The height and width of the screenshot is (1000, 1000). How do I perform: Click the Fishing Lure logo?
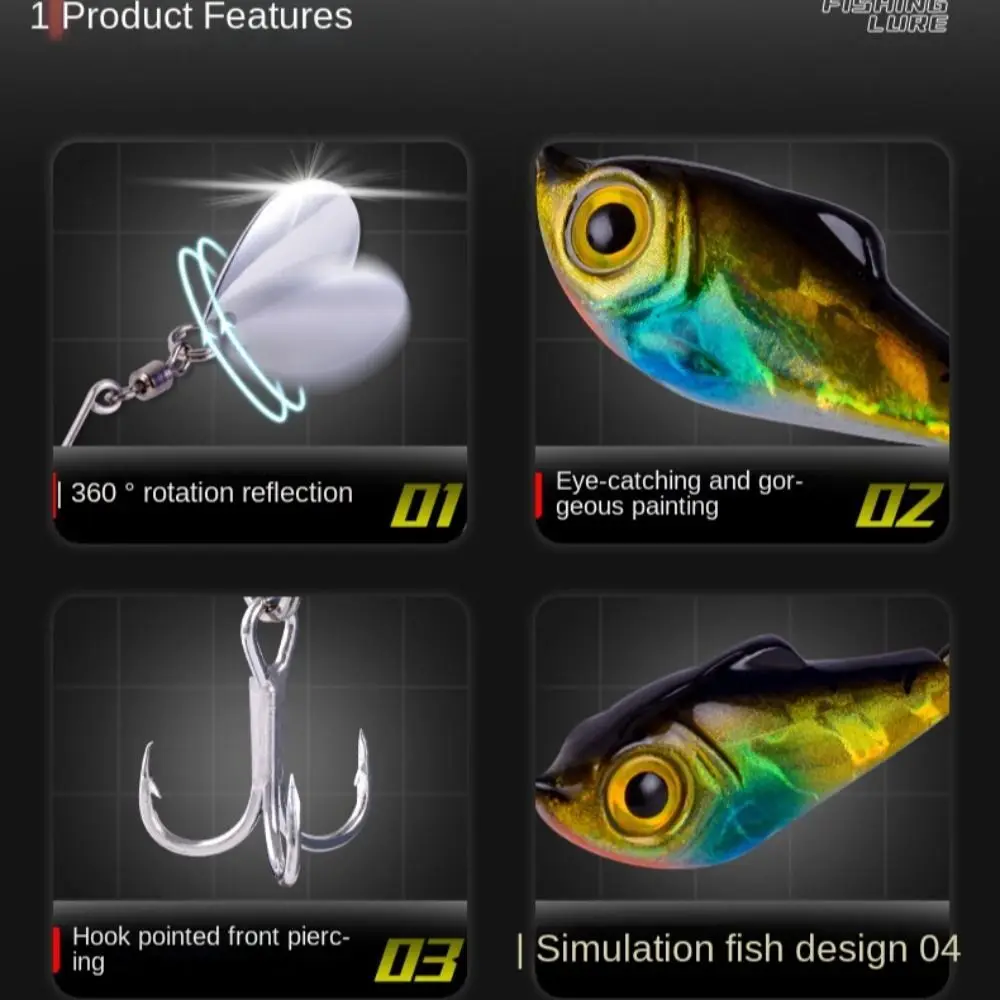885,16
